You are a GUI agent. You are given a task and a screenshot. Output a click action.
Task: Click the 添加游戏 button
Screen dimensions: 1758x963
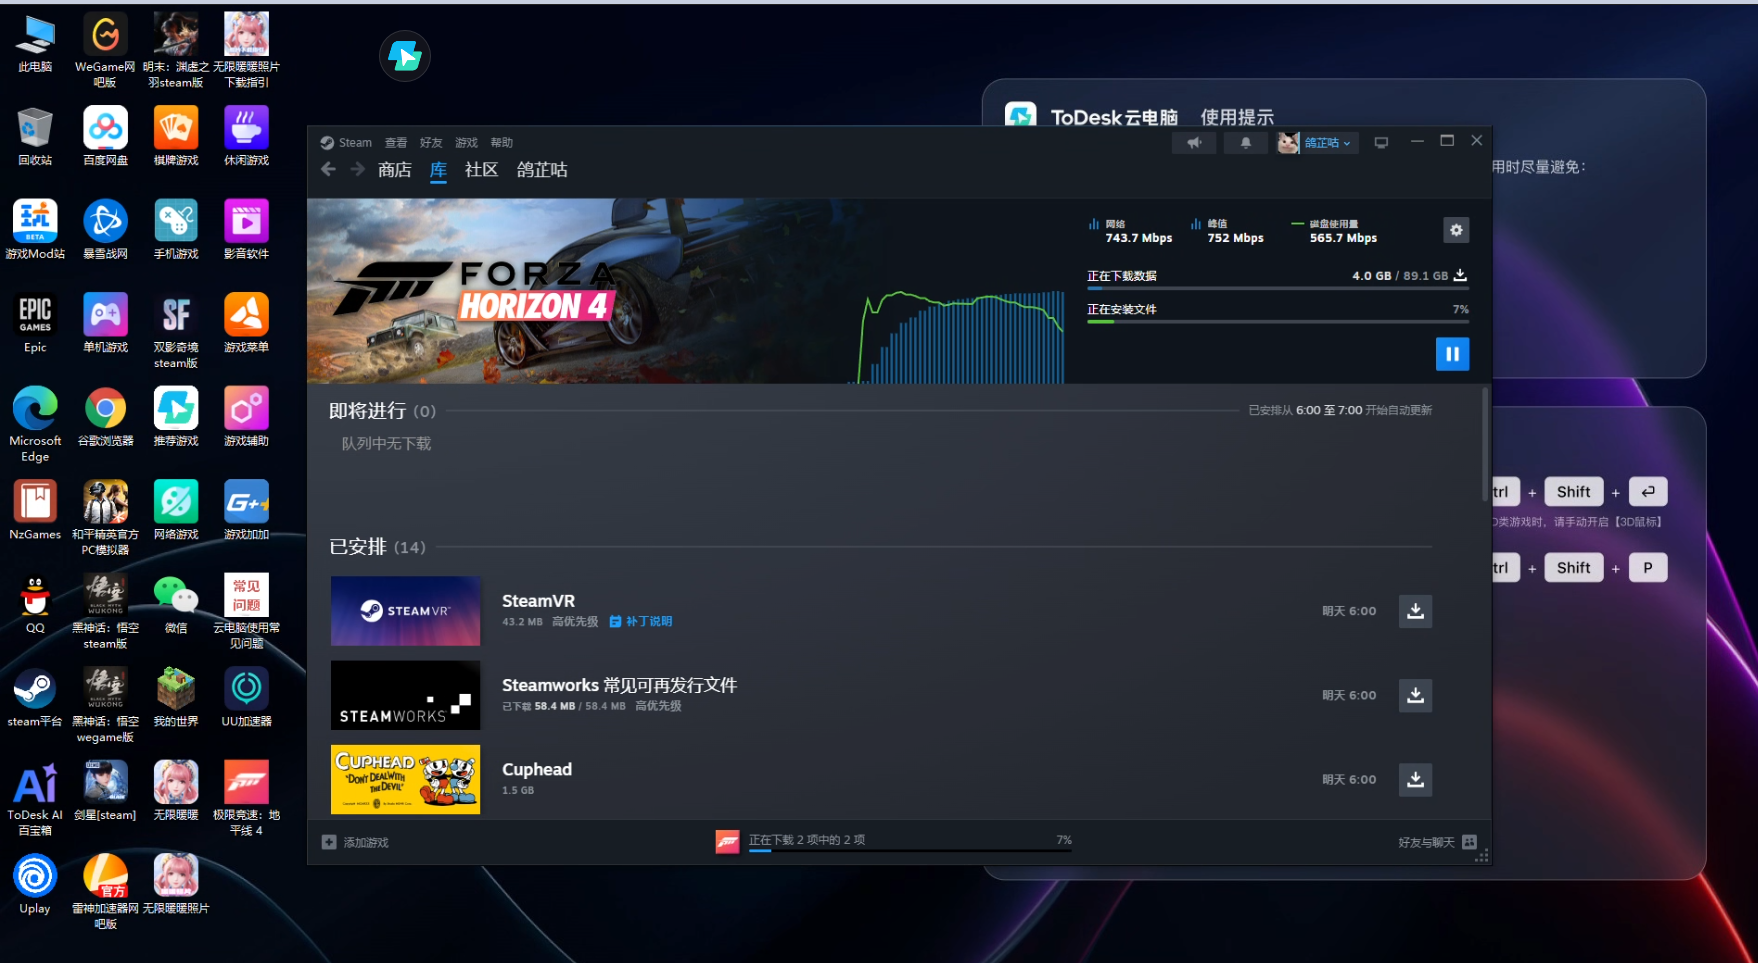coord(355,842)
